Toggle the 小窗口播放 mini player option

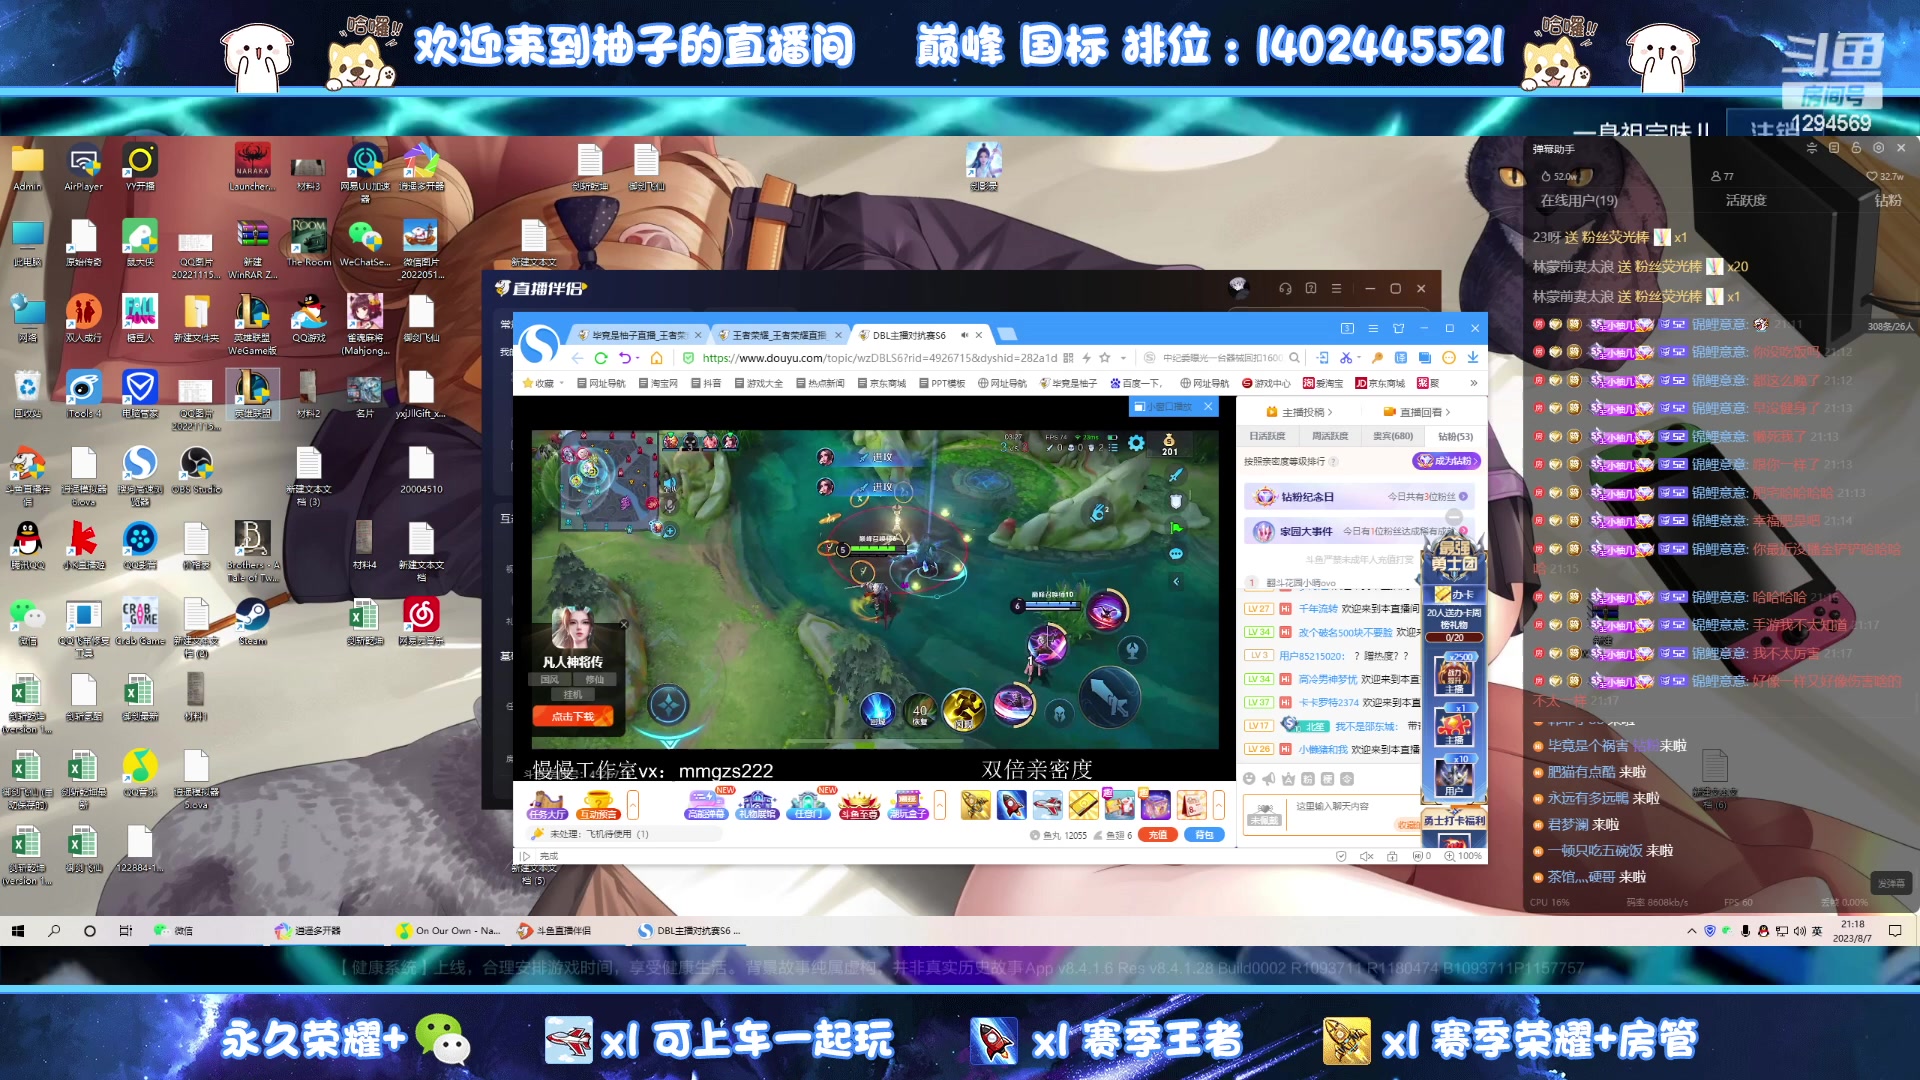[x=1163, y=406]
